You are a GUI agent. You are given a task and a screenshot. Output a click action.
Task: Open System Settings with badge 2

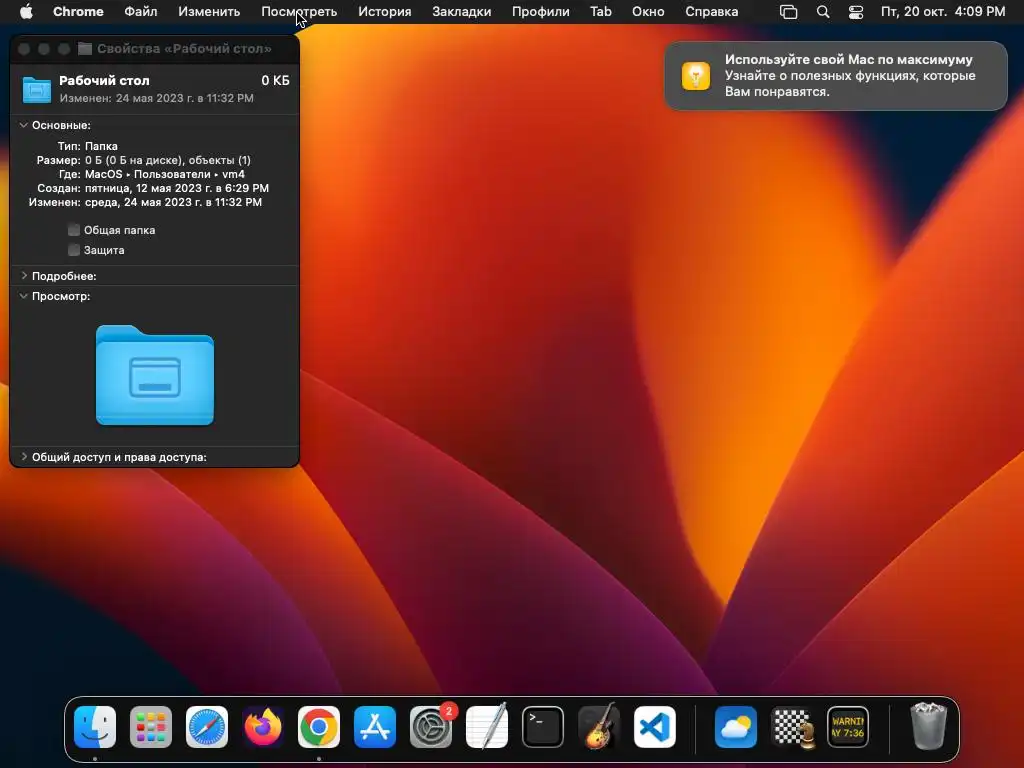431,727
